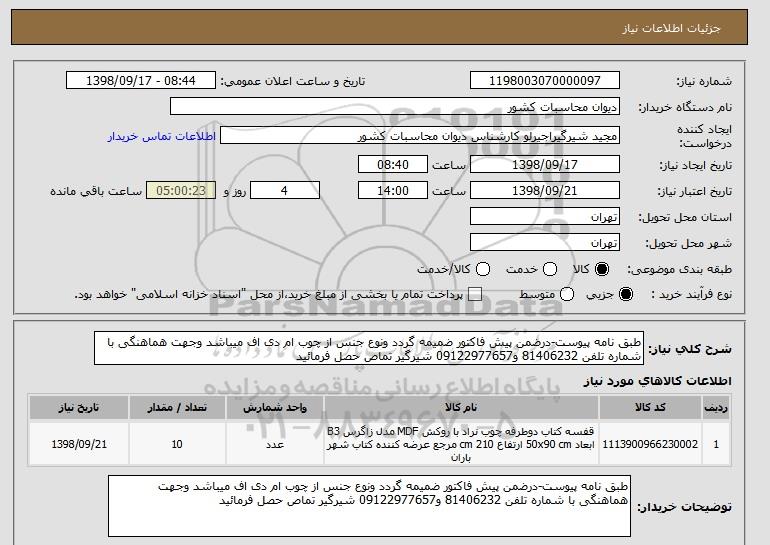Viewport: 770px width, 545px height.
Task: Click the validity time field 14:00
Action: [393, 190]
